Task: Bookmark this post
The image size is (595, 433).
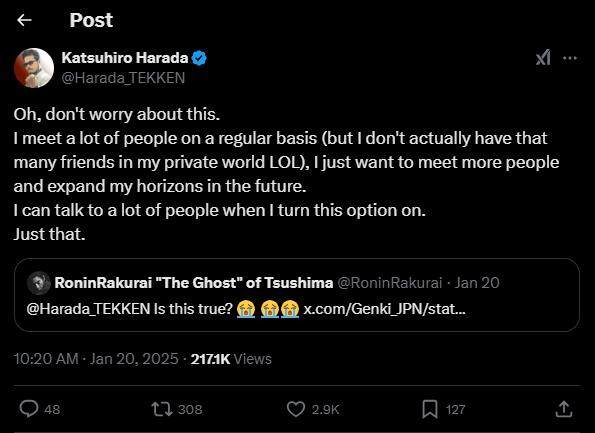Action: point(430,409)
